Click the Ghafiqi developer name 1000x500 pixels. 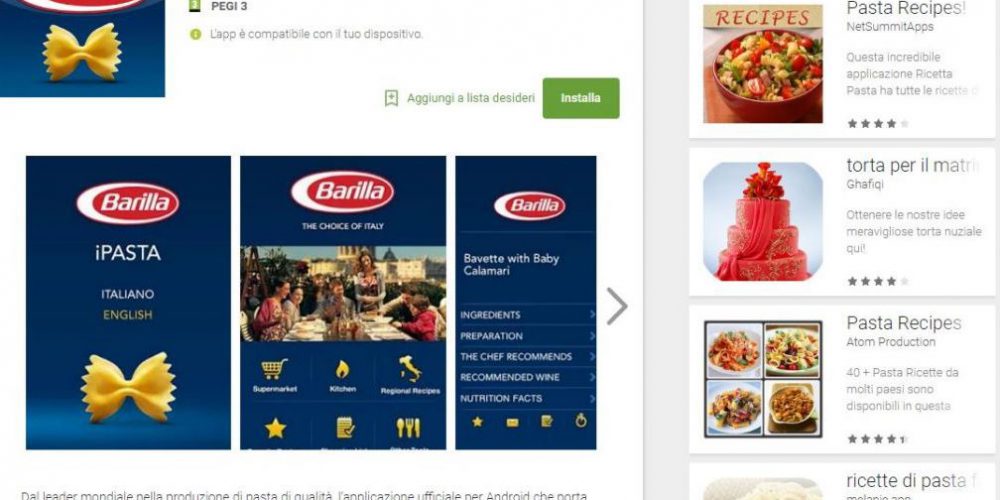pyautogui.click(x=865, y=184)
